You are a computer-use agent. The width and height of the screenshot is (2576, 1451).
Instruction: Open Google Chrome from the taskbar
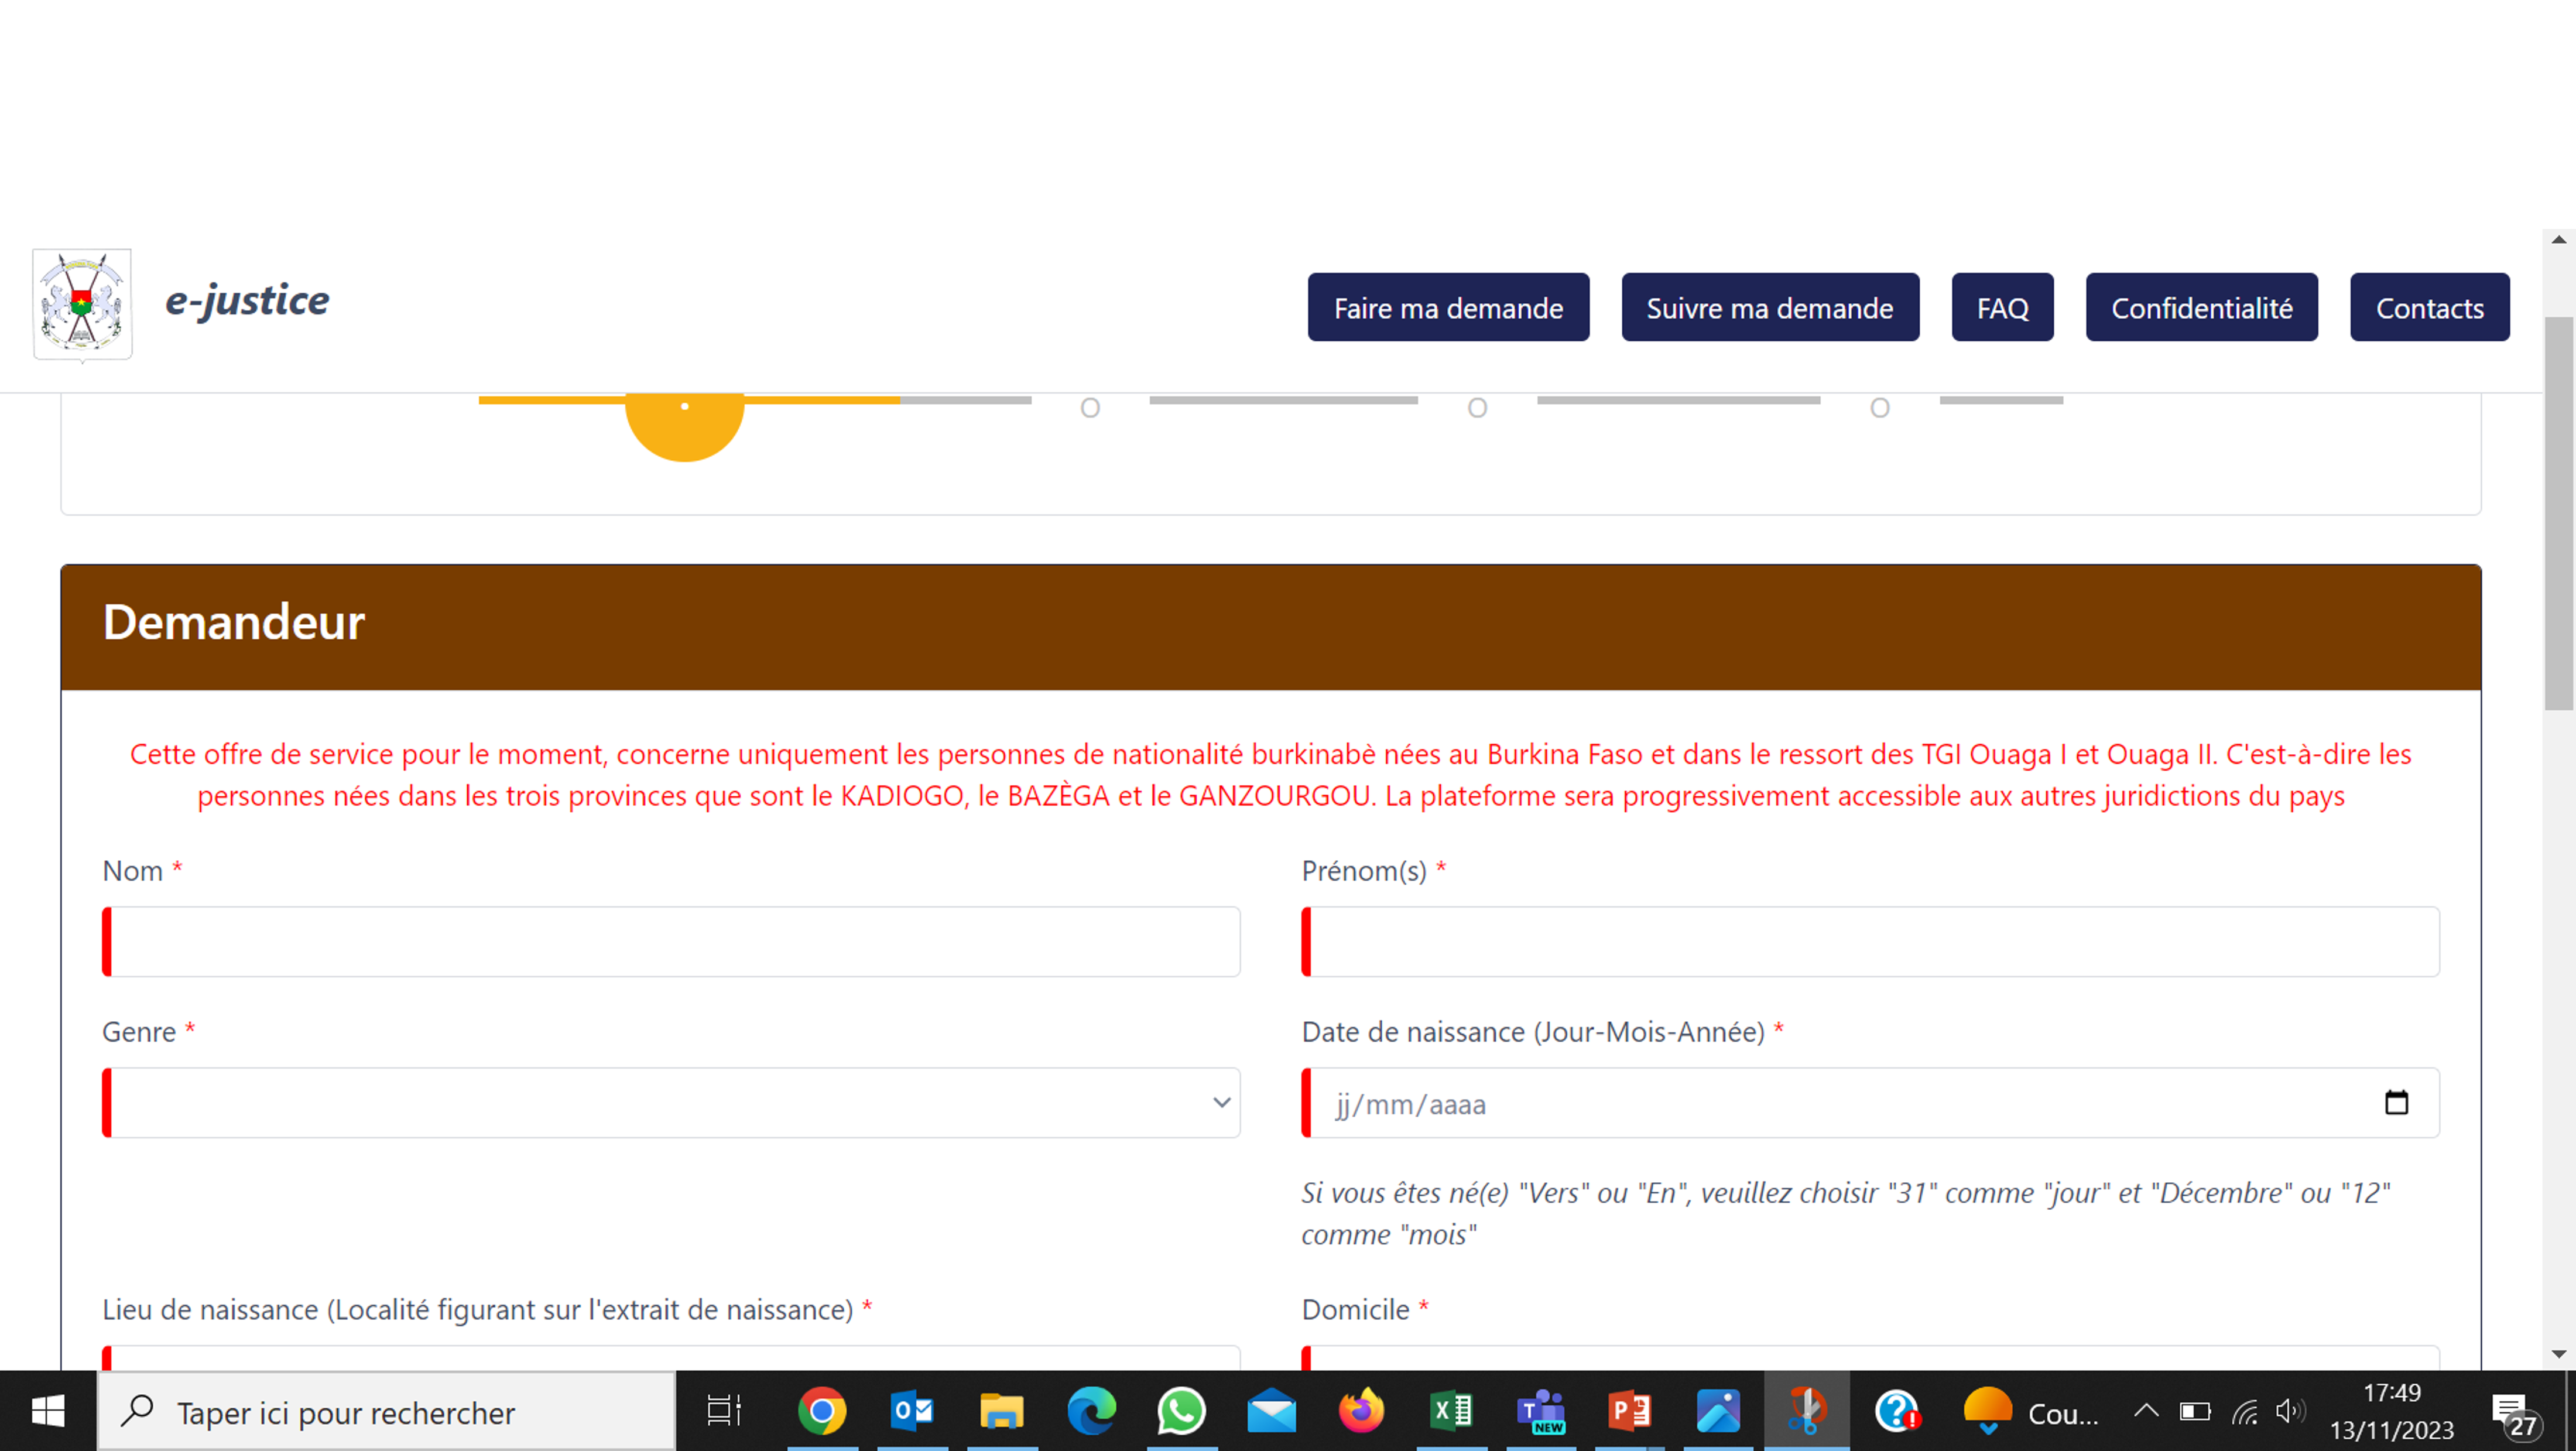click(822, 1412)
